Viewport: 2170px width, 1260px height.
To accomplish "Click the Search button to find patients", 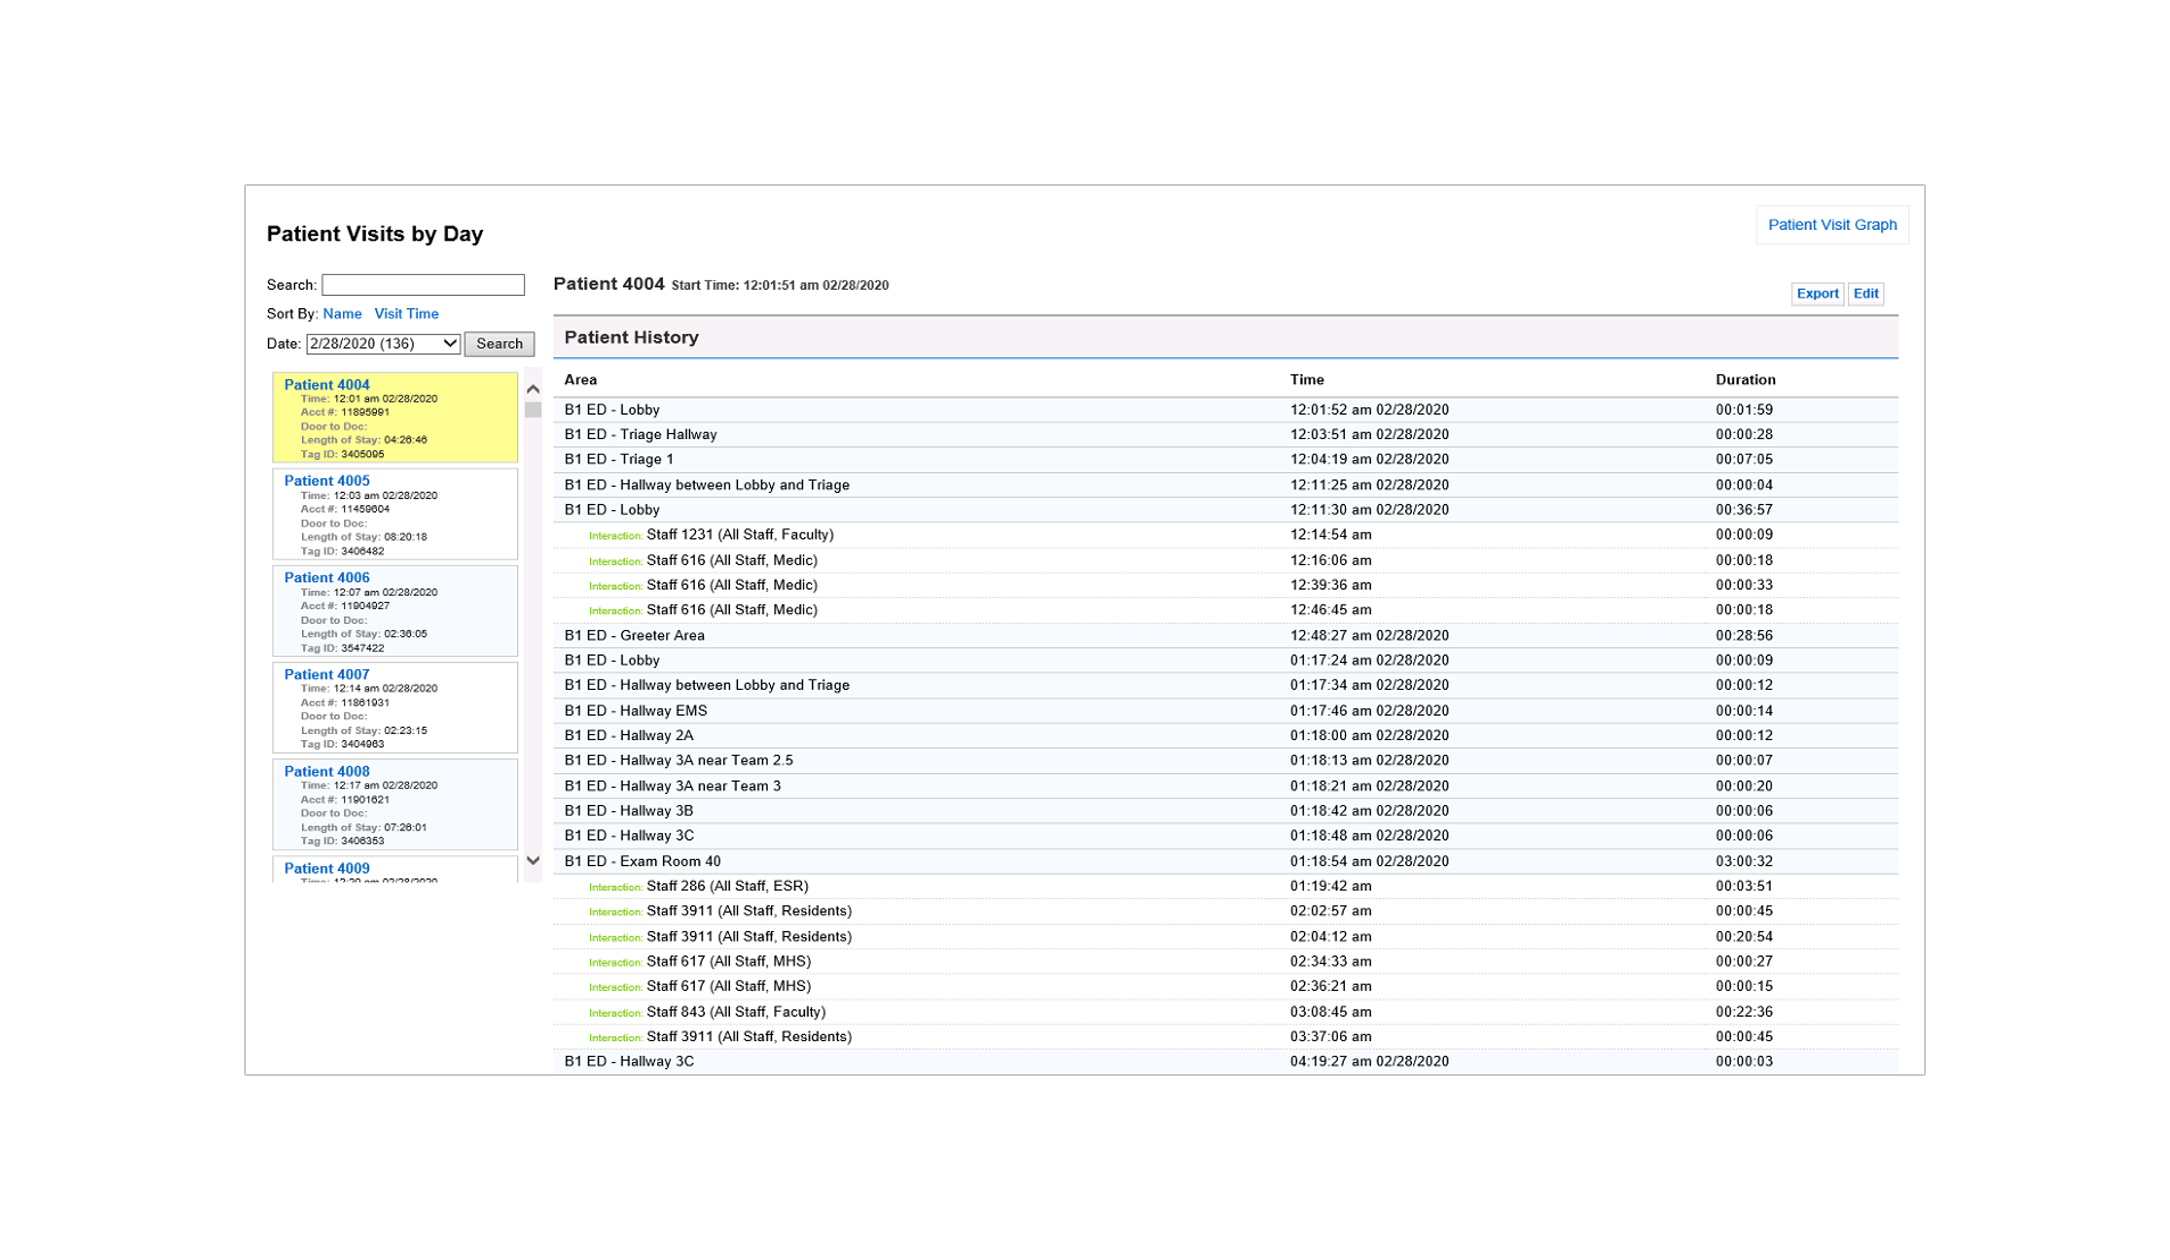I will pos(501,344).
